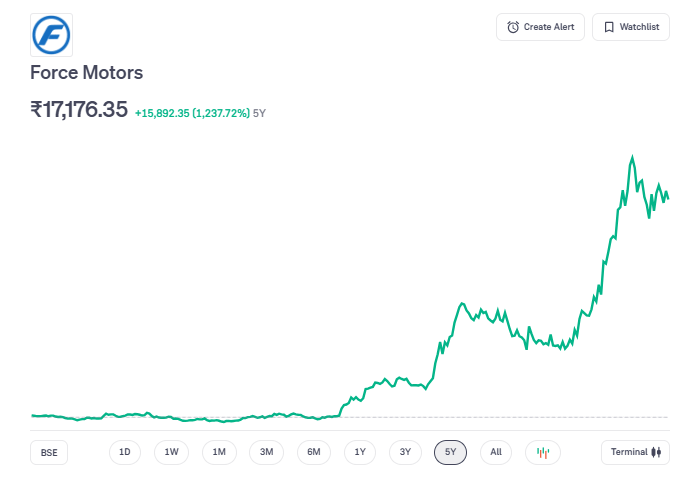This screenshot has height=489, width=696.
Task: Switch to the 1Y range
Action: [360, 452]
